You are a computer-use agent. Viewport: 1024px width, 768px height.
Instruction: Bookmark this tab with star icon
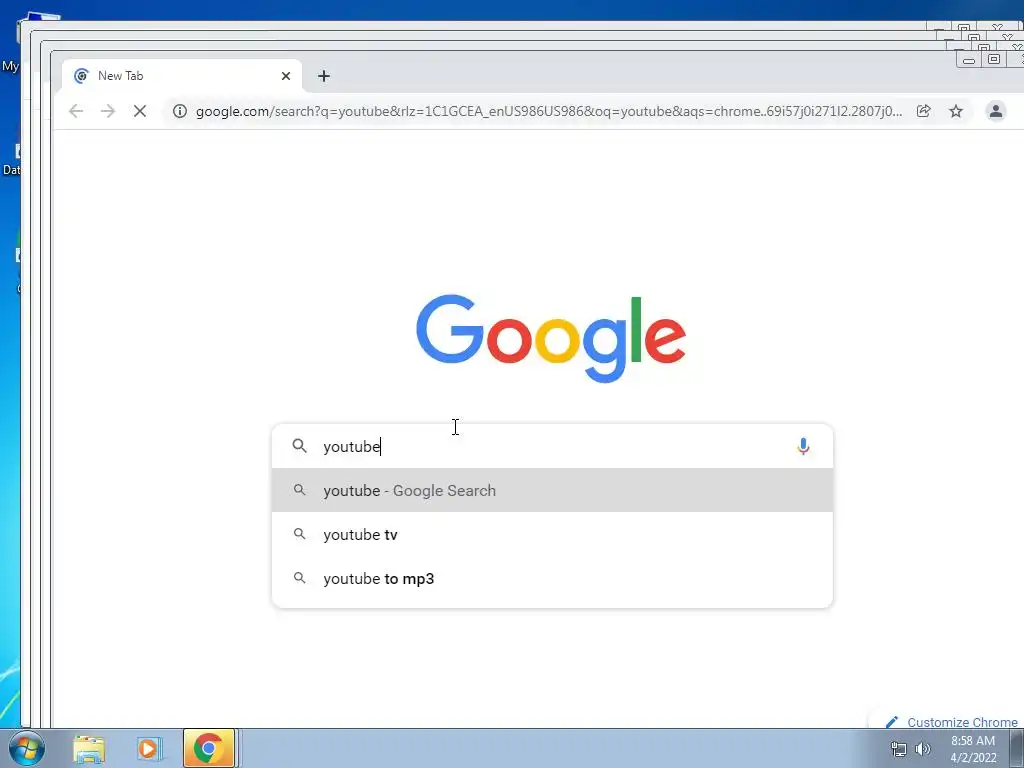pos(956,111)
